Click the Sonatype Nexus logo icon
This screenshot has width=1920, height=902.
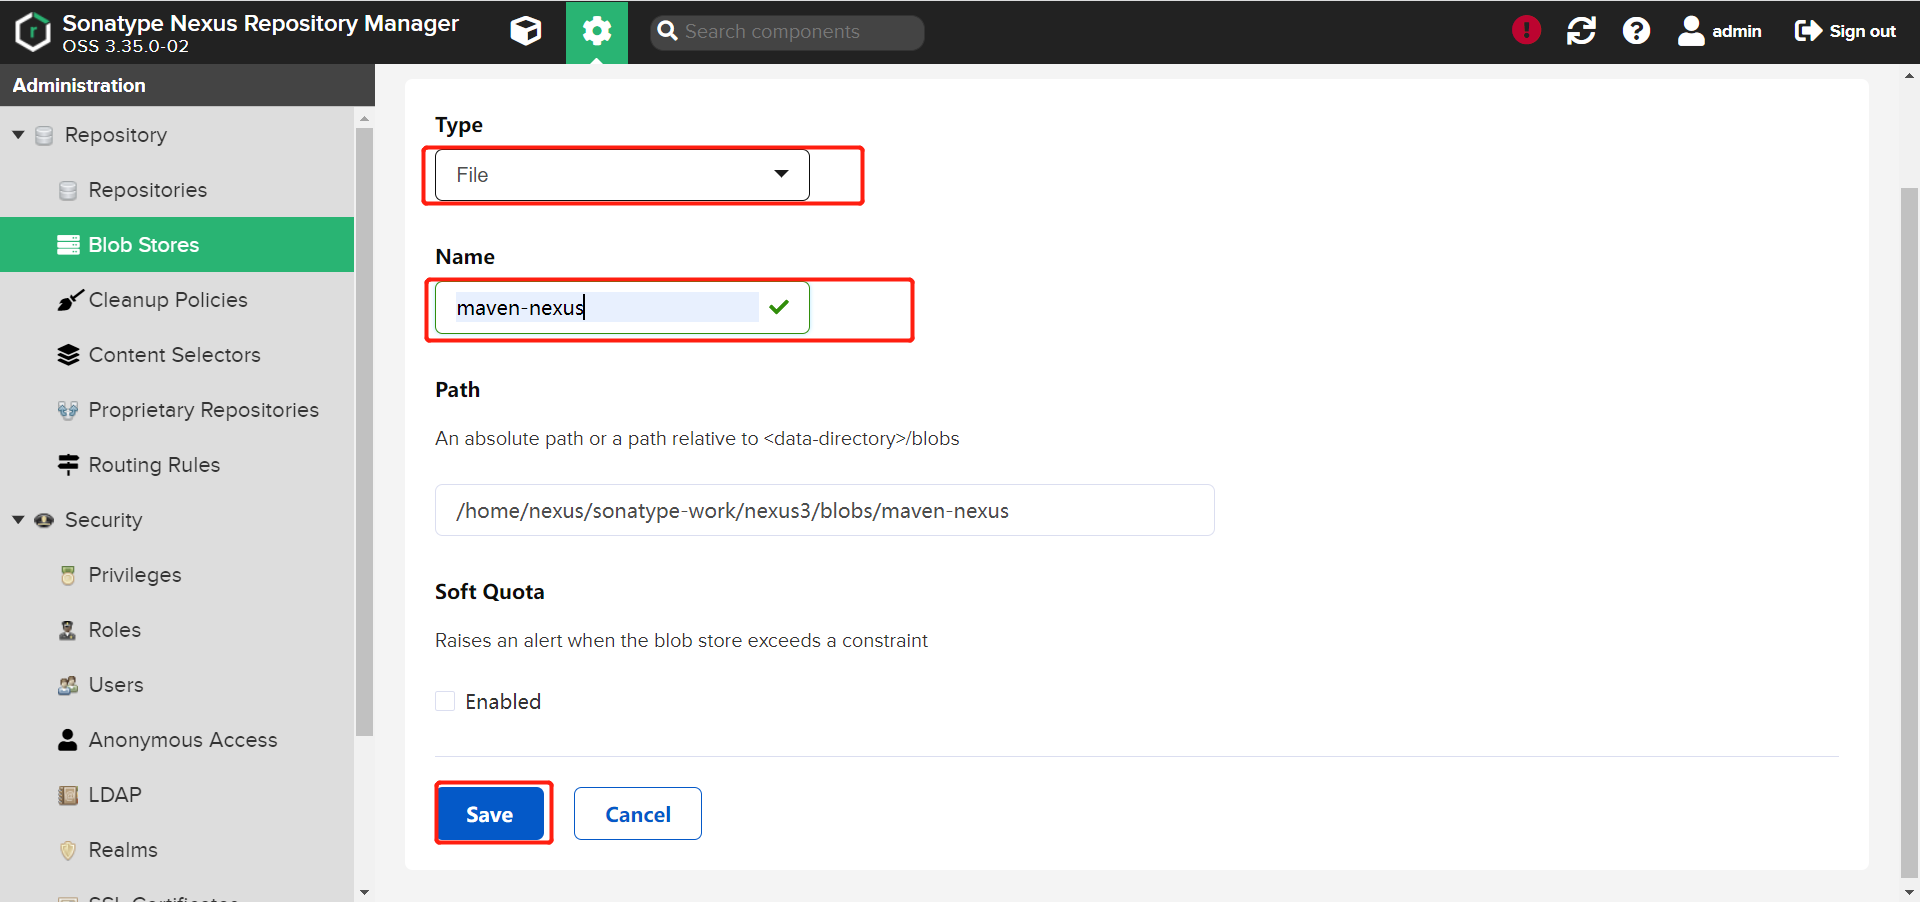coord(32,31)
